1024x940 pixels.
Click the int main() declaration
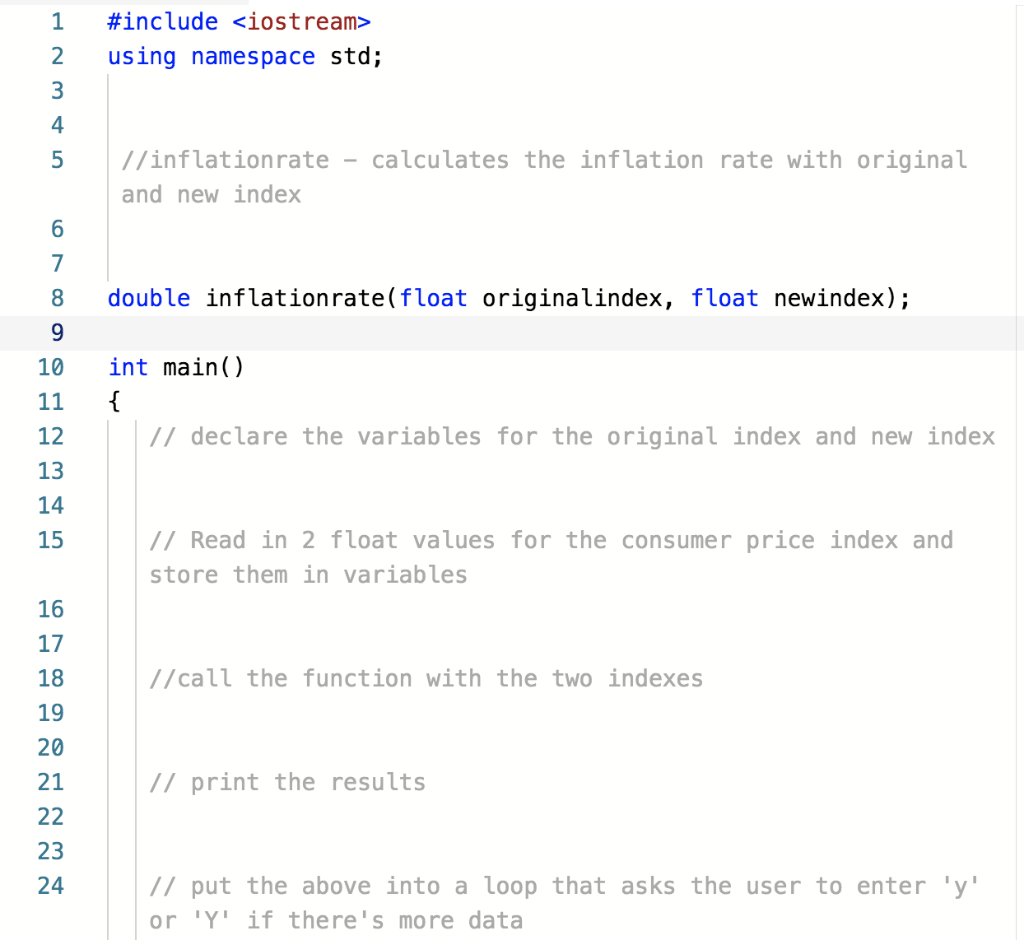(175, 367)
